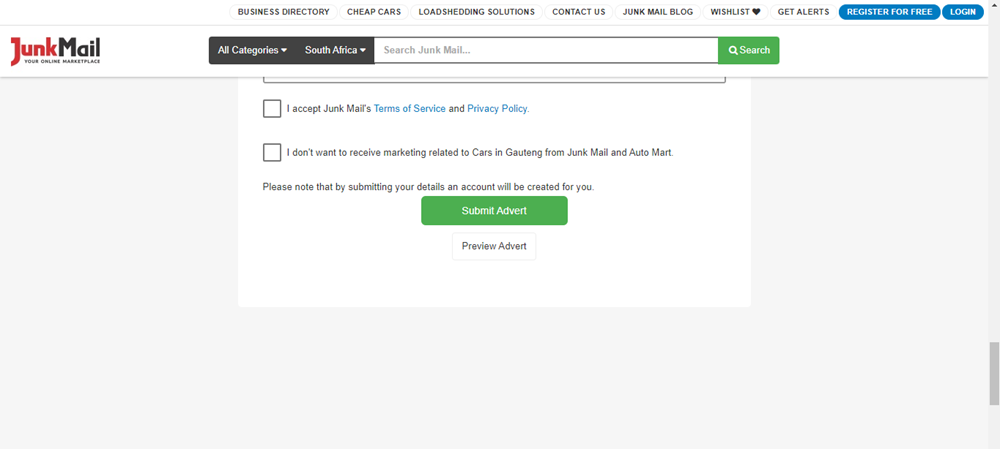Open the Terms of Service link
1000x449 pixels.
coord(409,109)
